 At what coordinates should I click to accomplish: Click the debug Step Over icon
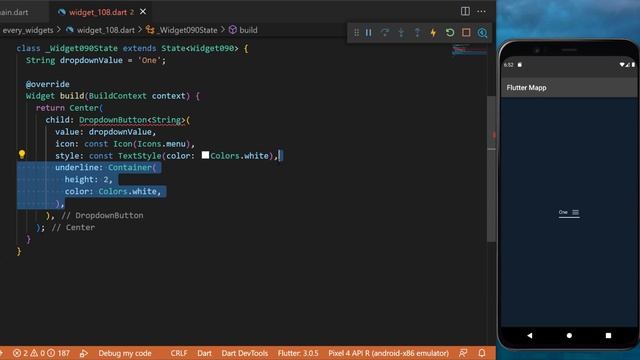point(384,33)
